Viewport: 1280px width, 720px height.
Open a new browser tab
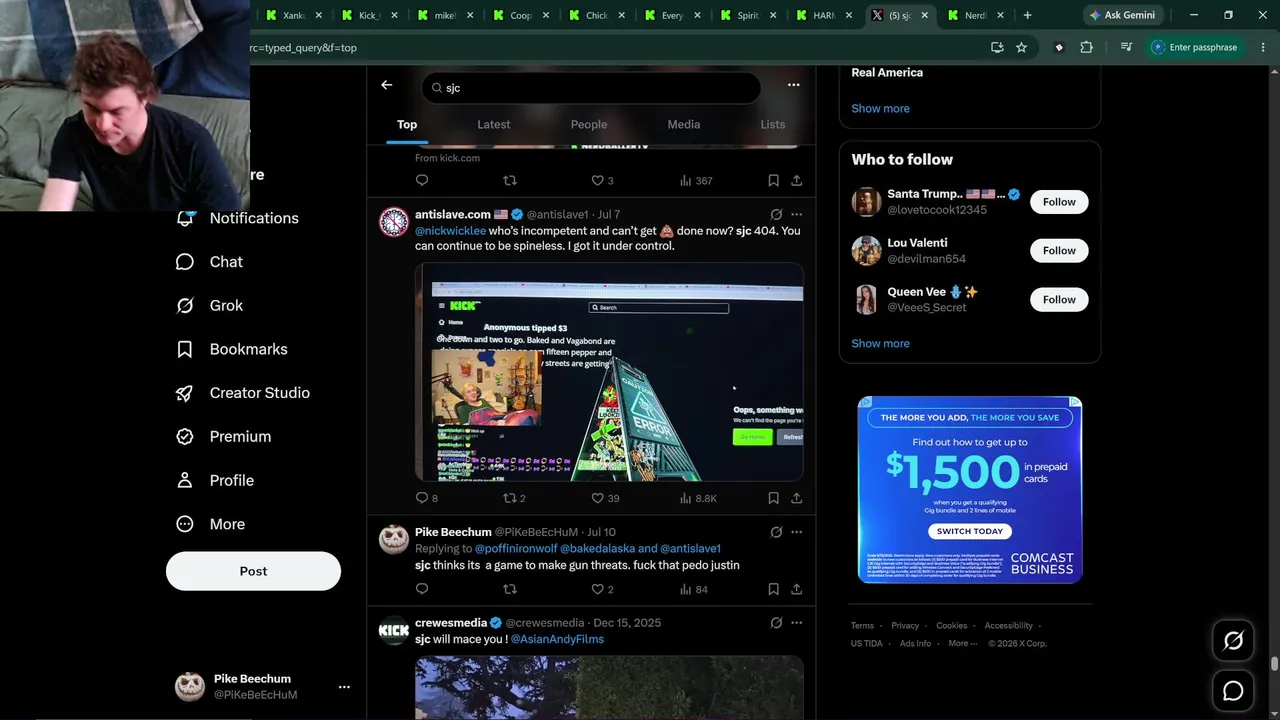click(1027, 15)
